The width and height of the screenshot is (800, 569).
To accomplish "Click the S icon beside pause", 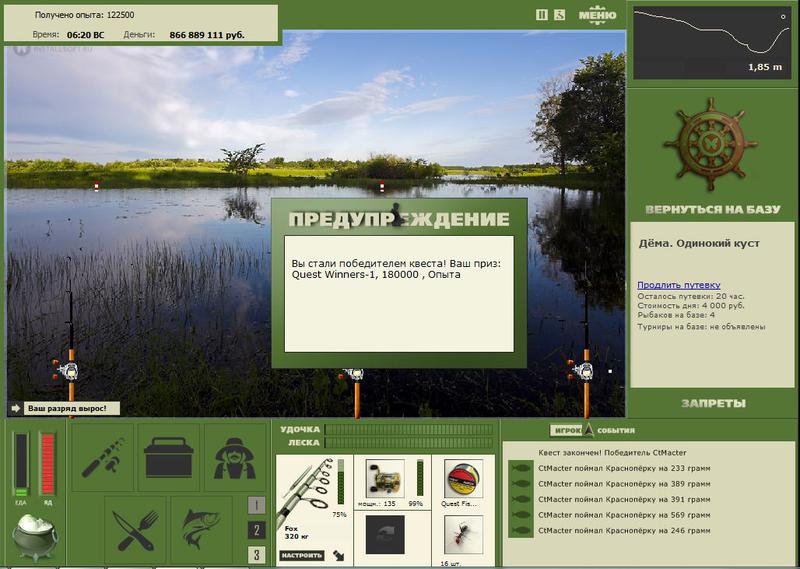I will (559, 15).
